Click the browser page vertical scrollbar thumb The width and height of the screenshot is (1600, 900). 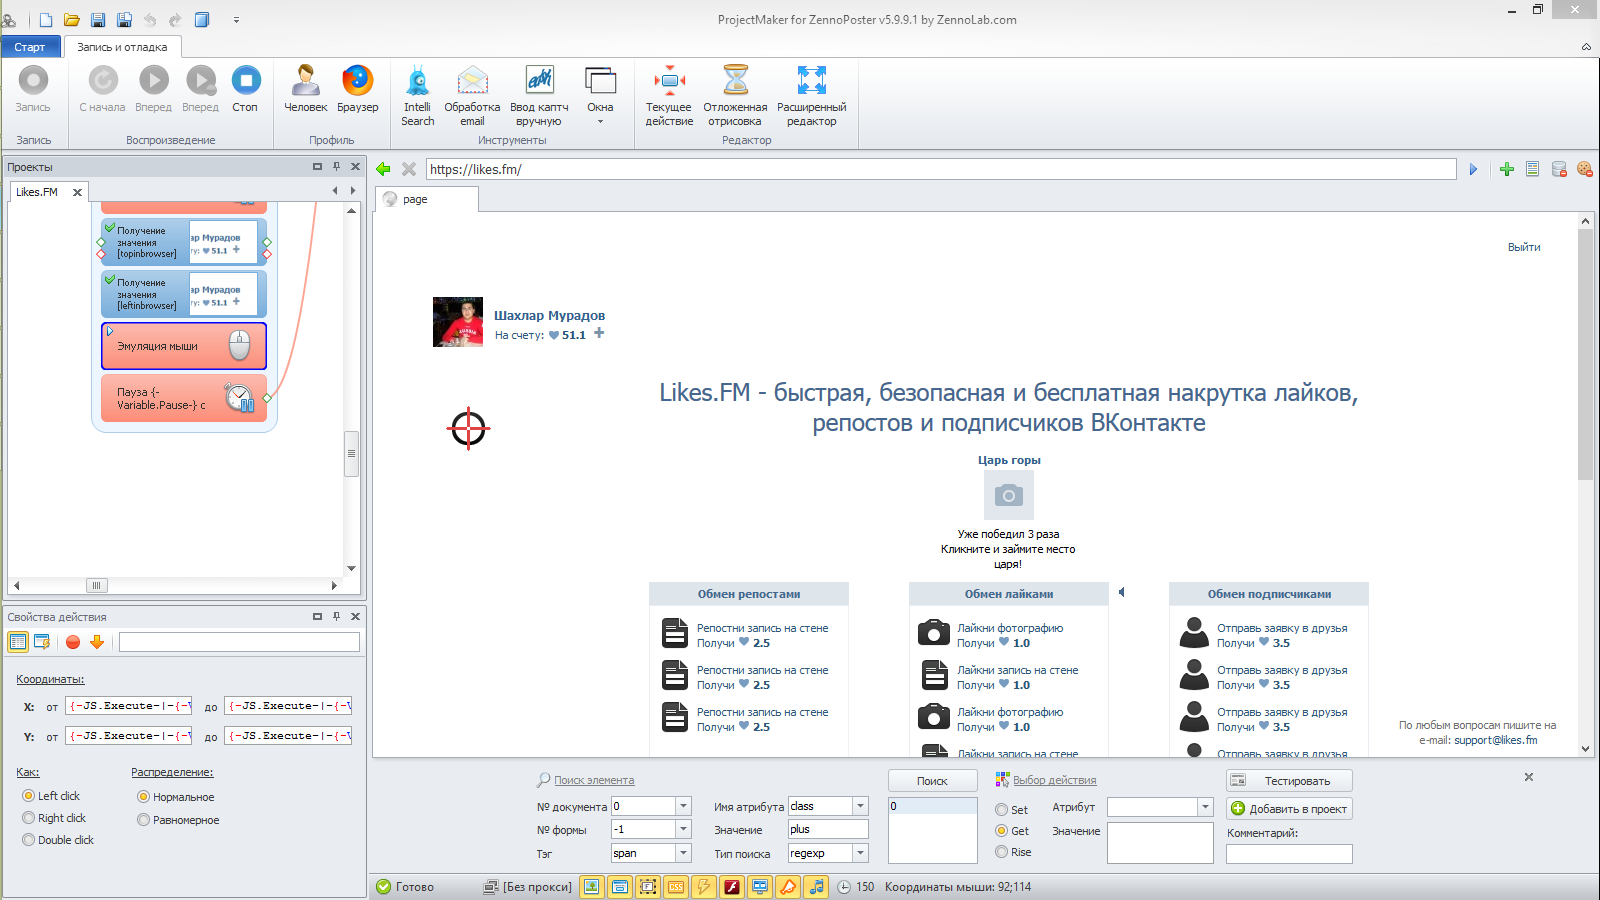click(x=1585, y=355)
